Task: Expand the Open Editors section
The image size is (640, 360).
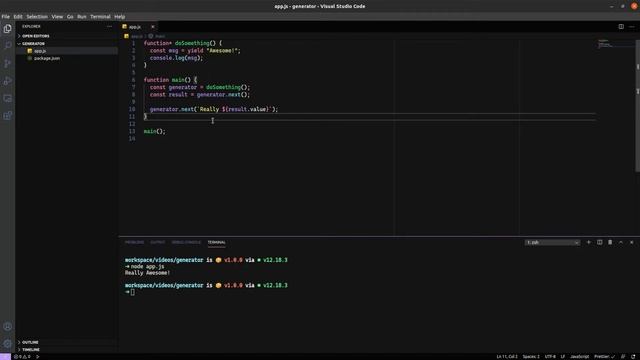Action: [x=67, y=36]
